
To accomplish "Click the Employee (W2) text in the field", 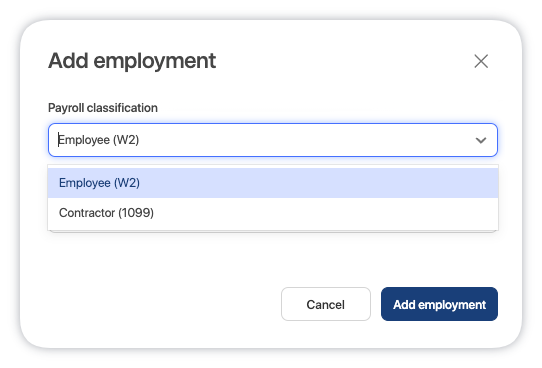I will coord(99,140).
